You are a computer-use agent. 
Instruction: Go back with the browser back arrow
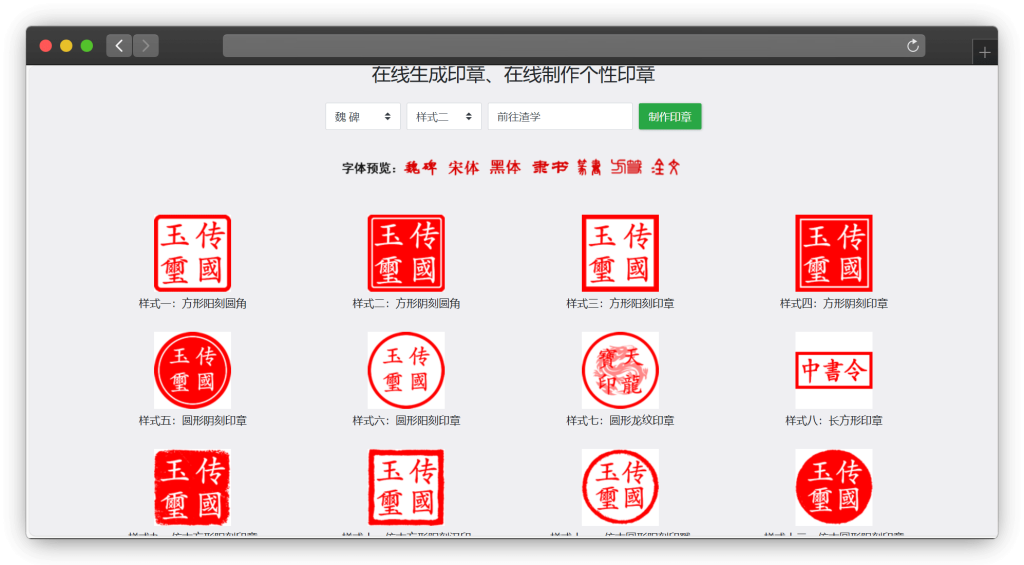pyautogui.click(x=119, y=46)
